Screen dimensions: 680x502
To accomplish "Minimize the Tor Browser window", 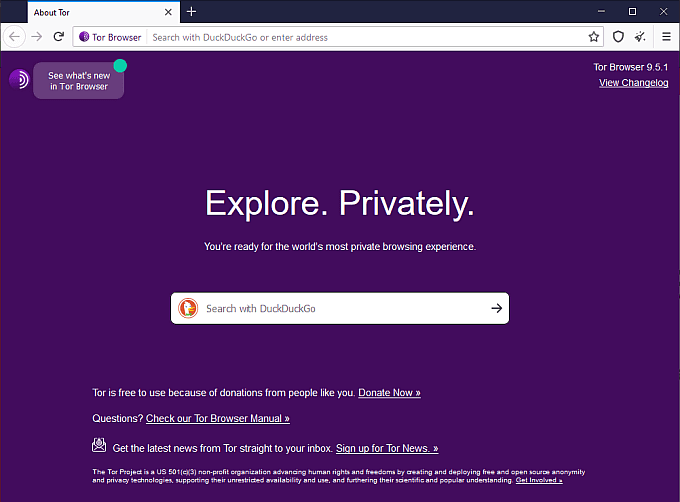I will coord(601,12).
